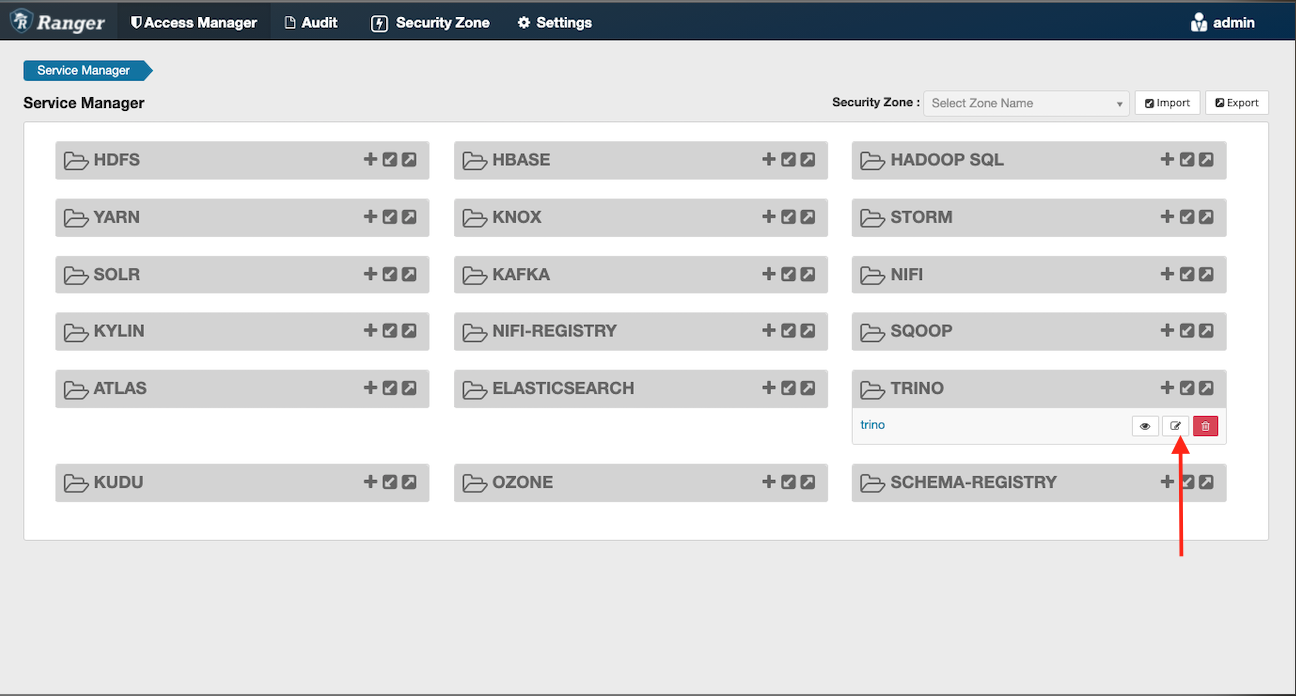This screenshot has height=696, width=1296.
Task: Open the admin user menu
Action: coord(1222,22)
